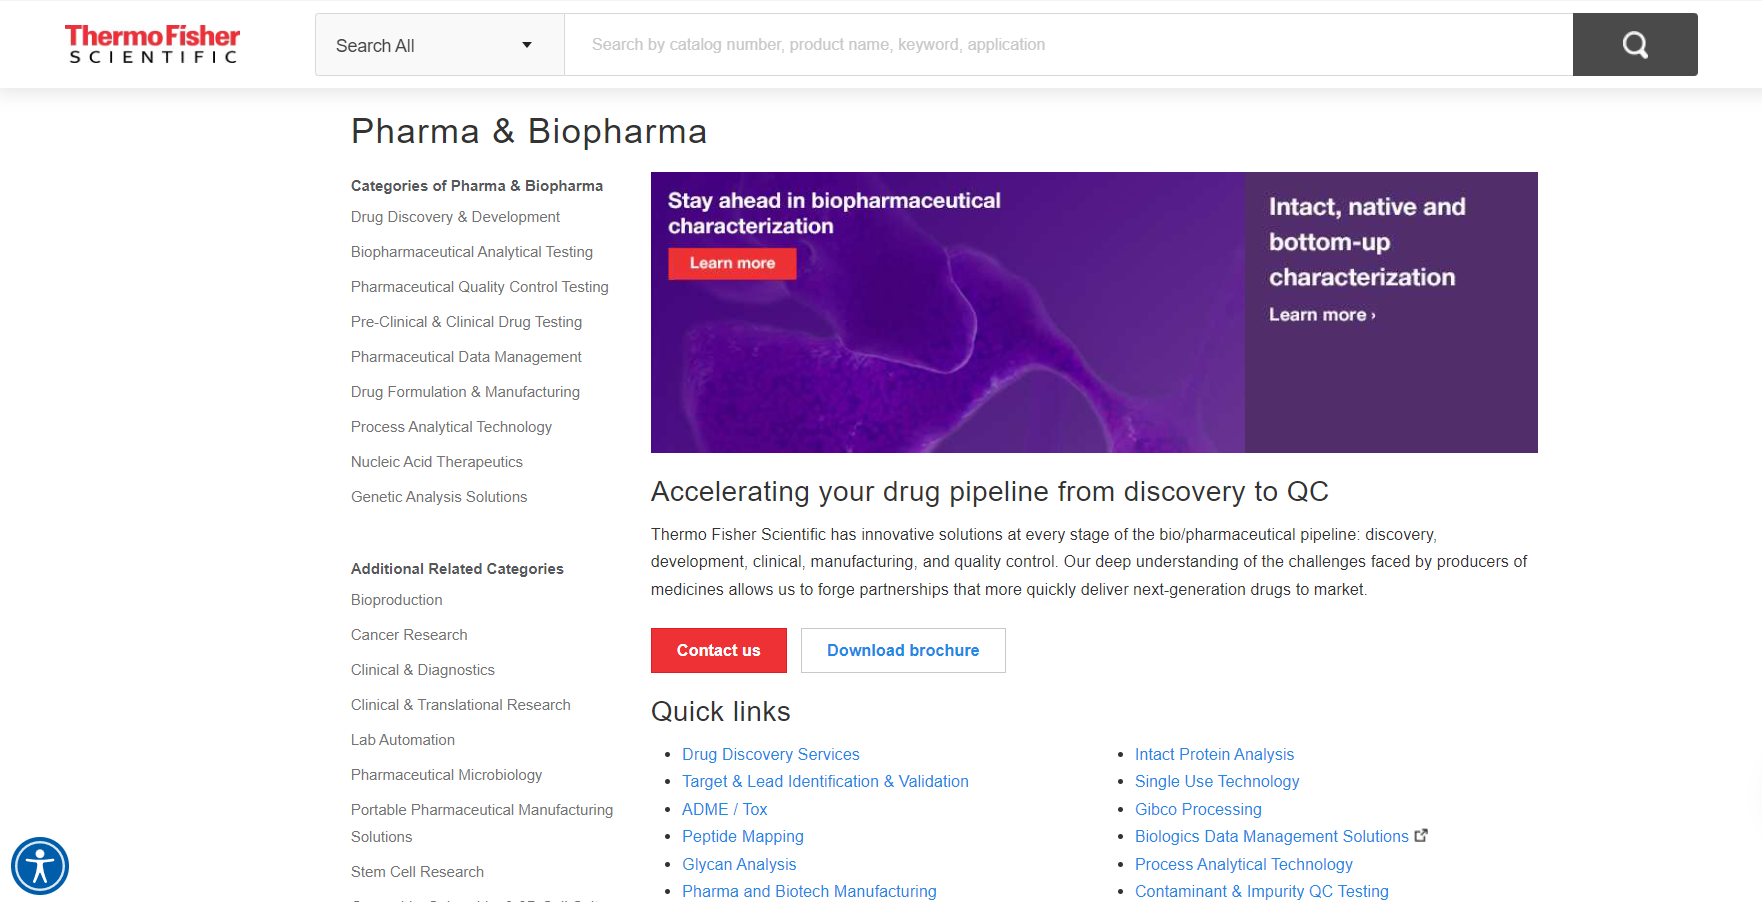The height and width of the screenshot is (902, 1762).
Task: Open Pharma and Biotech Manufacturing link
Action: tap(809, 891)
